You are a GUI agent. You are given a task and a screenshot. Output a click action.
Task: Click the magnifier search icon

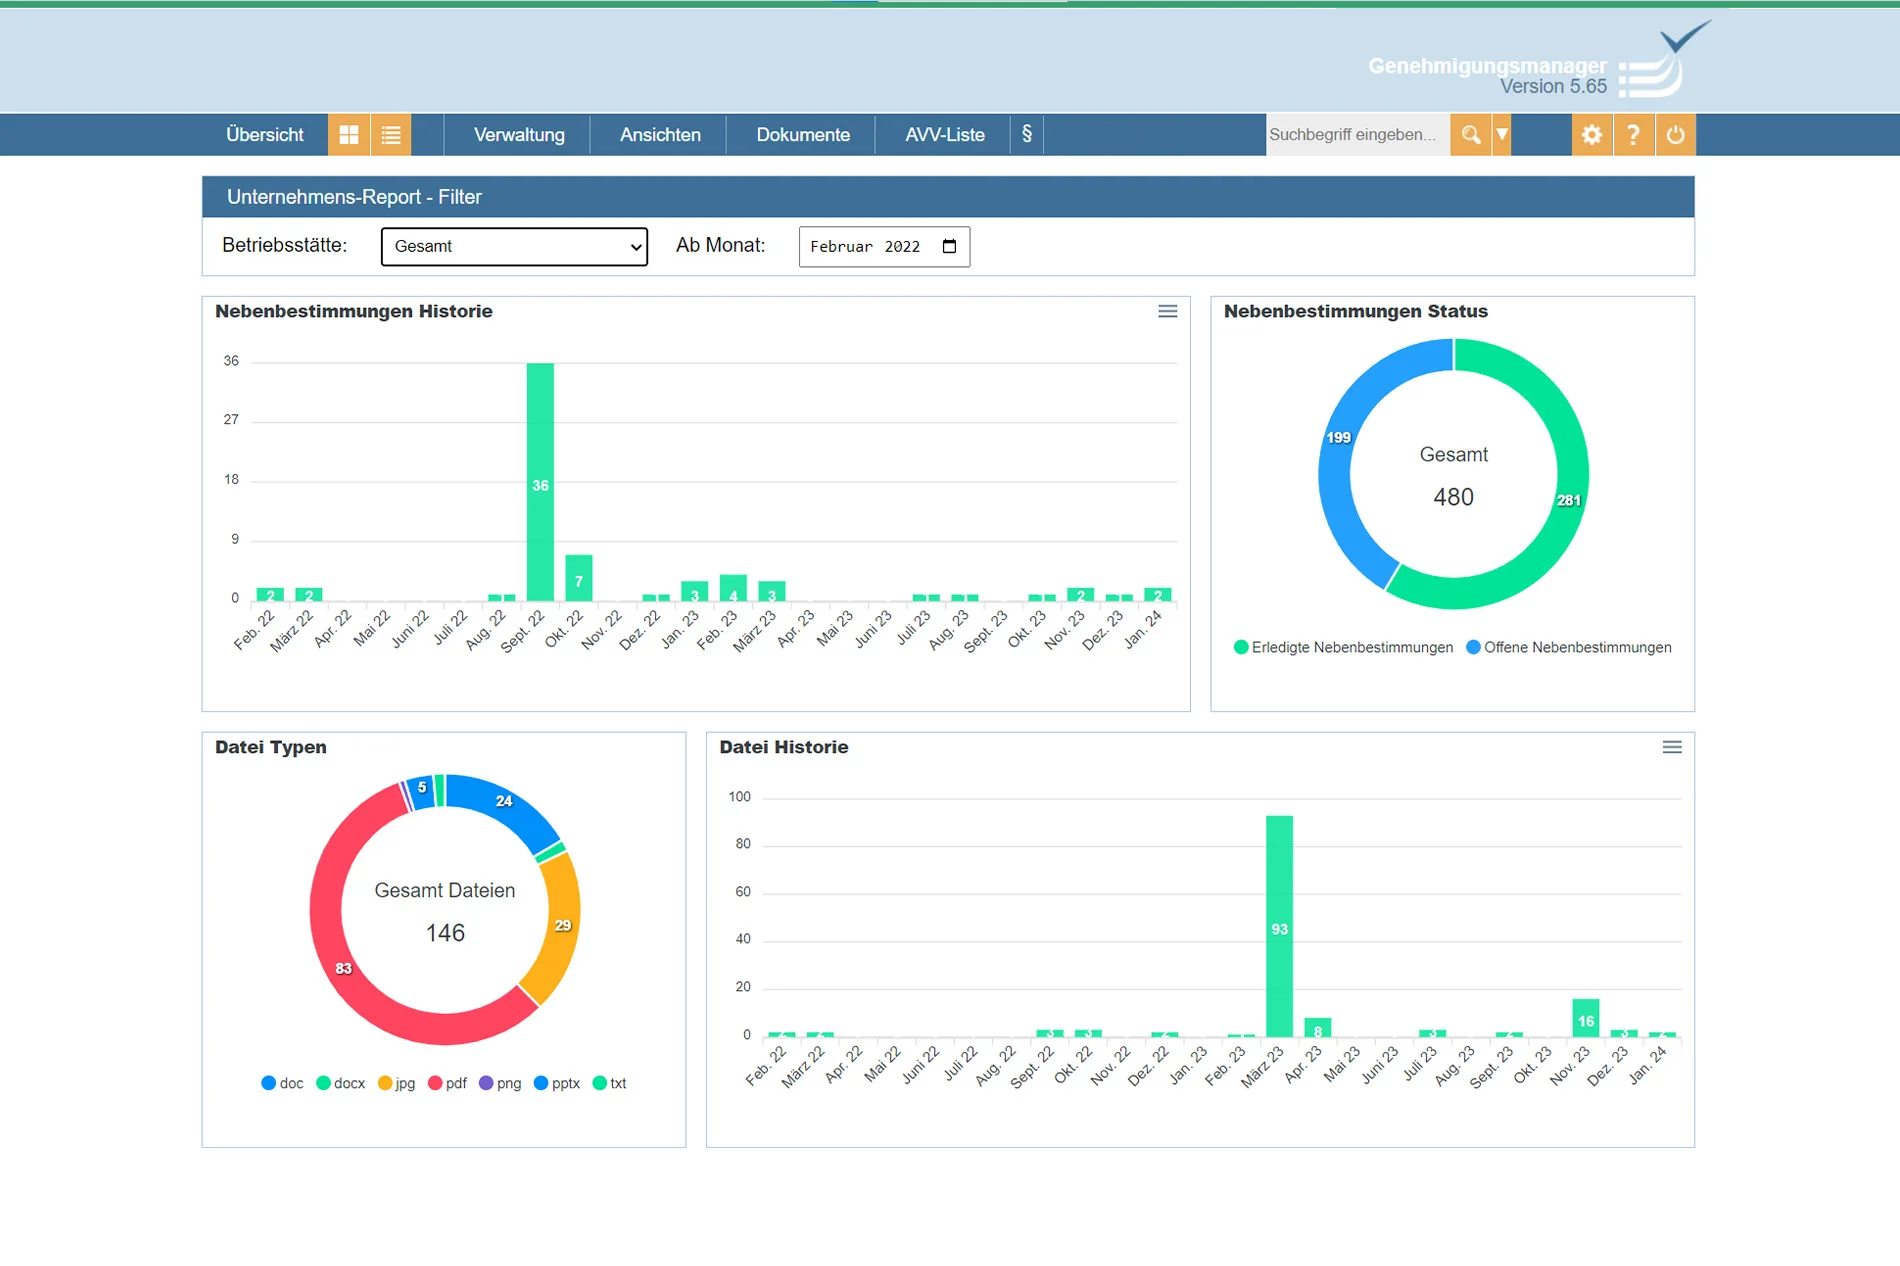click(1470, 135)
